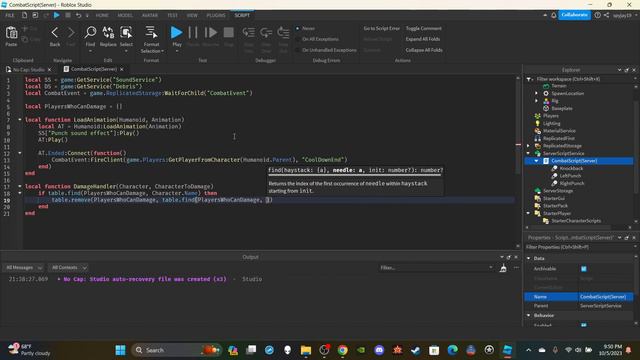640x360 pixels.
Task: Switch to the MODEL ribbon tab
Action: point(125,15)
